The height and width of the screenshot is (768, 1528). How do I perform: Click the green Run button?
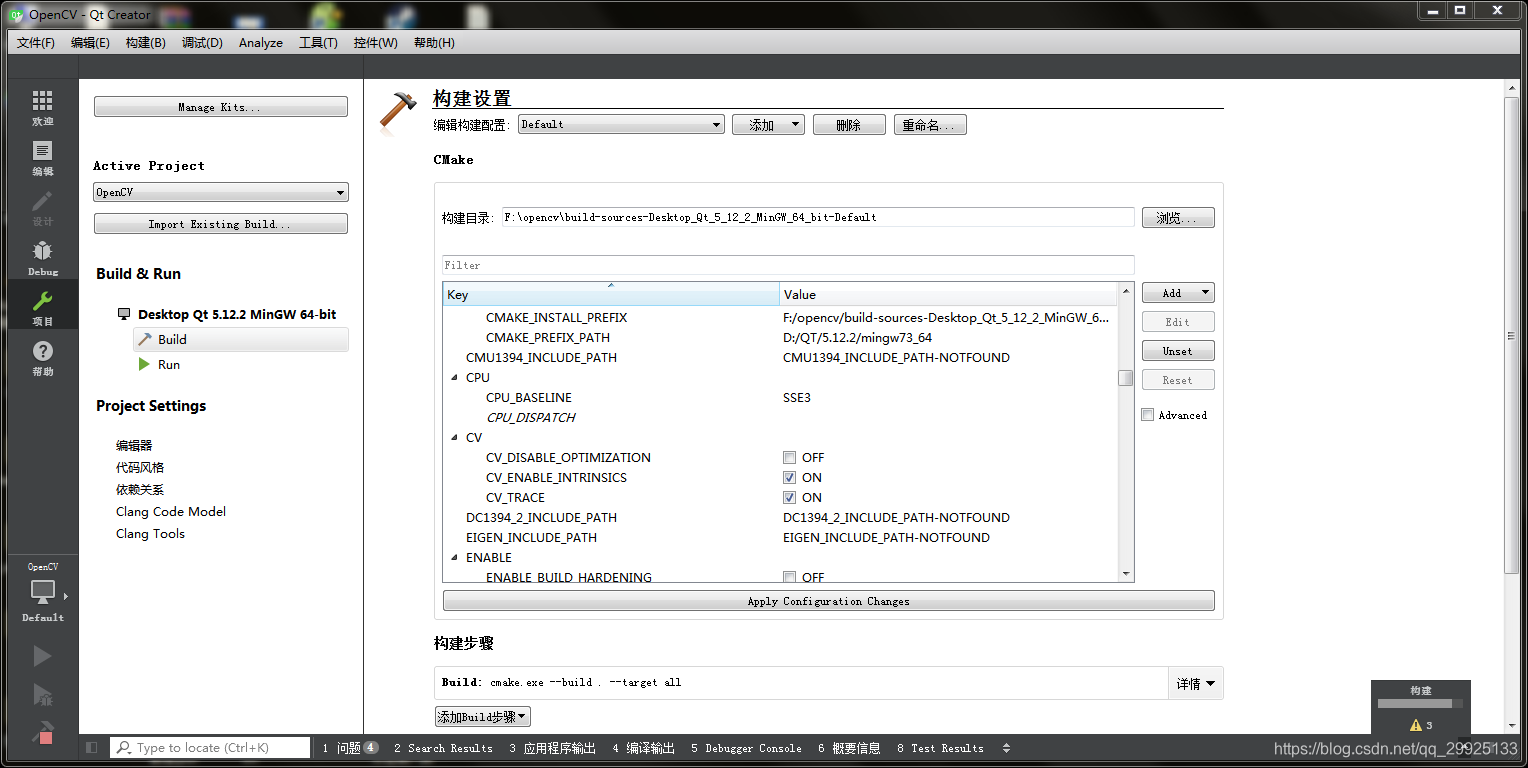(42, 656)
